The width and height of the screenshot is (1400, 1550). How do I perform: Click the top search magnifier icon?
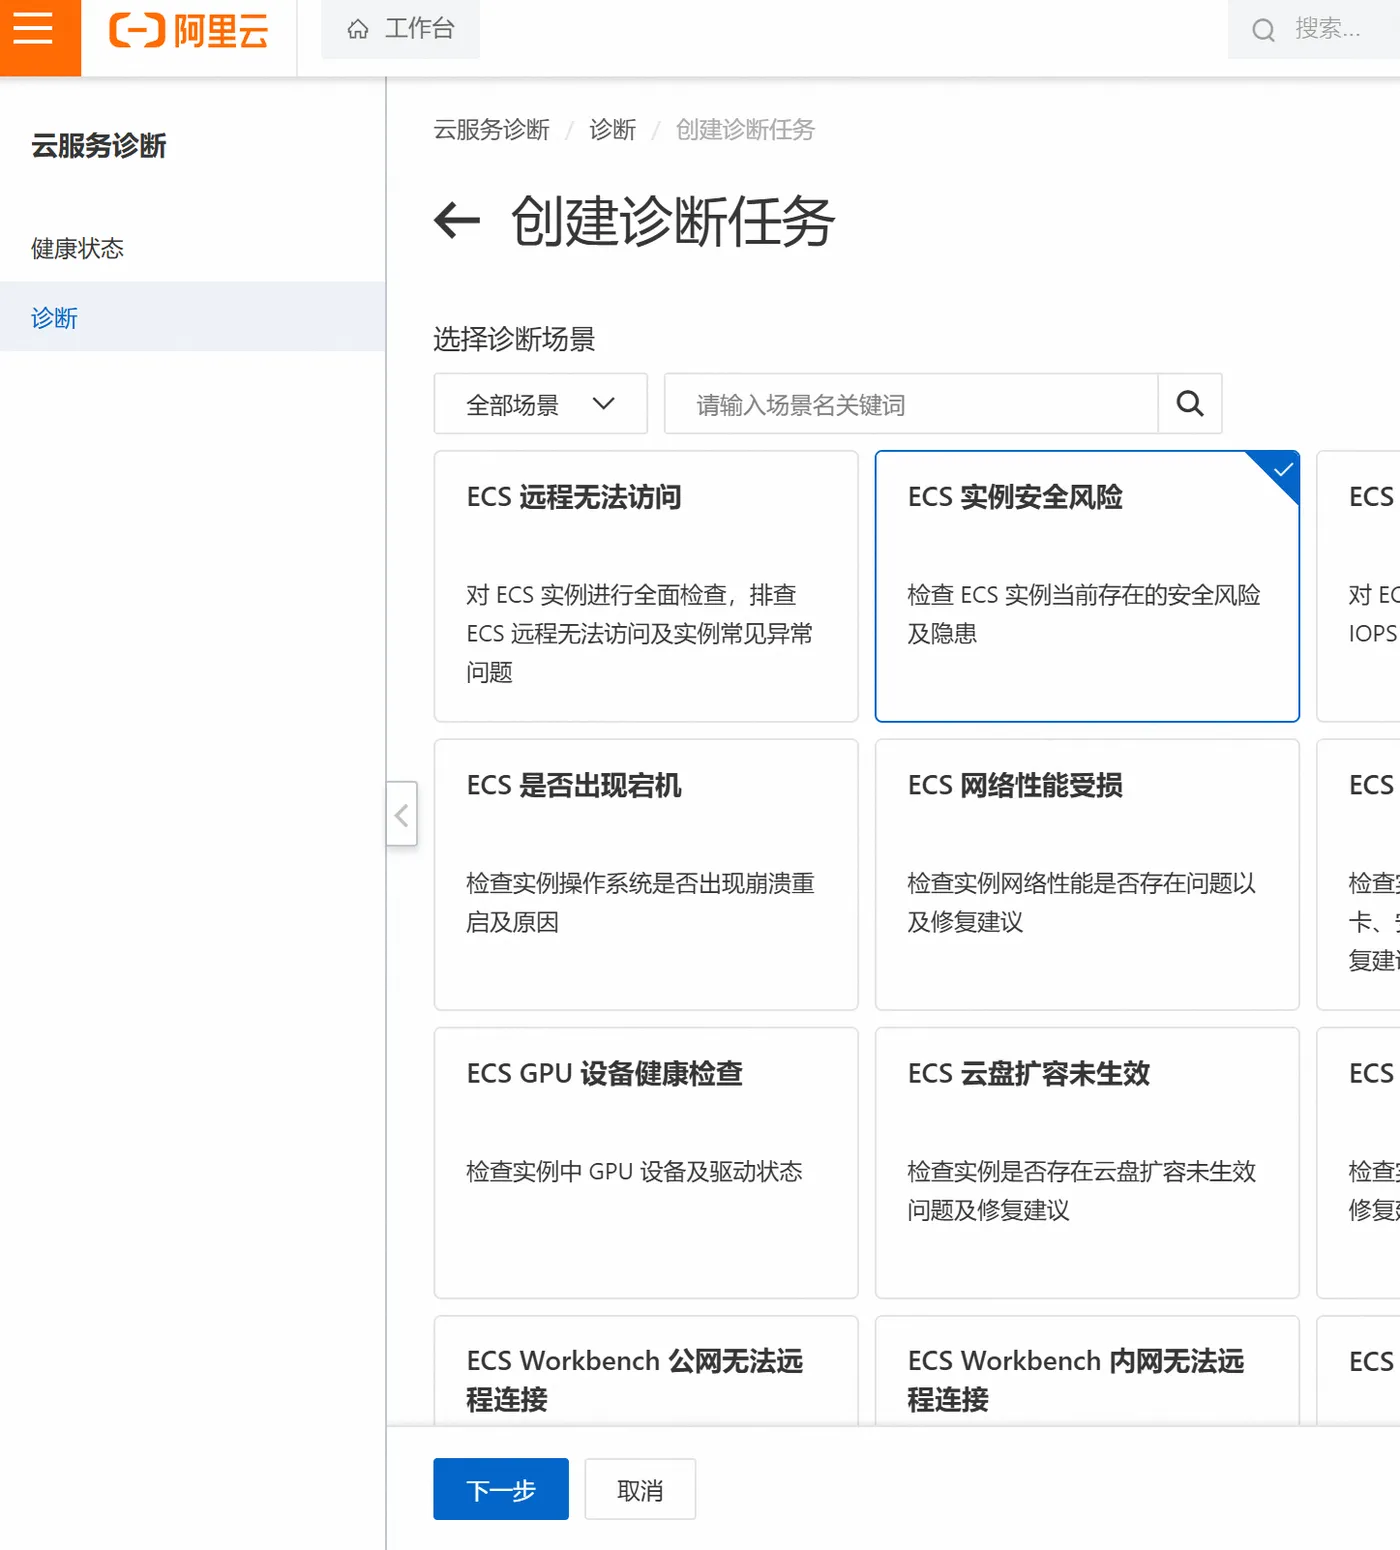1263,30
